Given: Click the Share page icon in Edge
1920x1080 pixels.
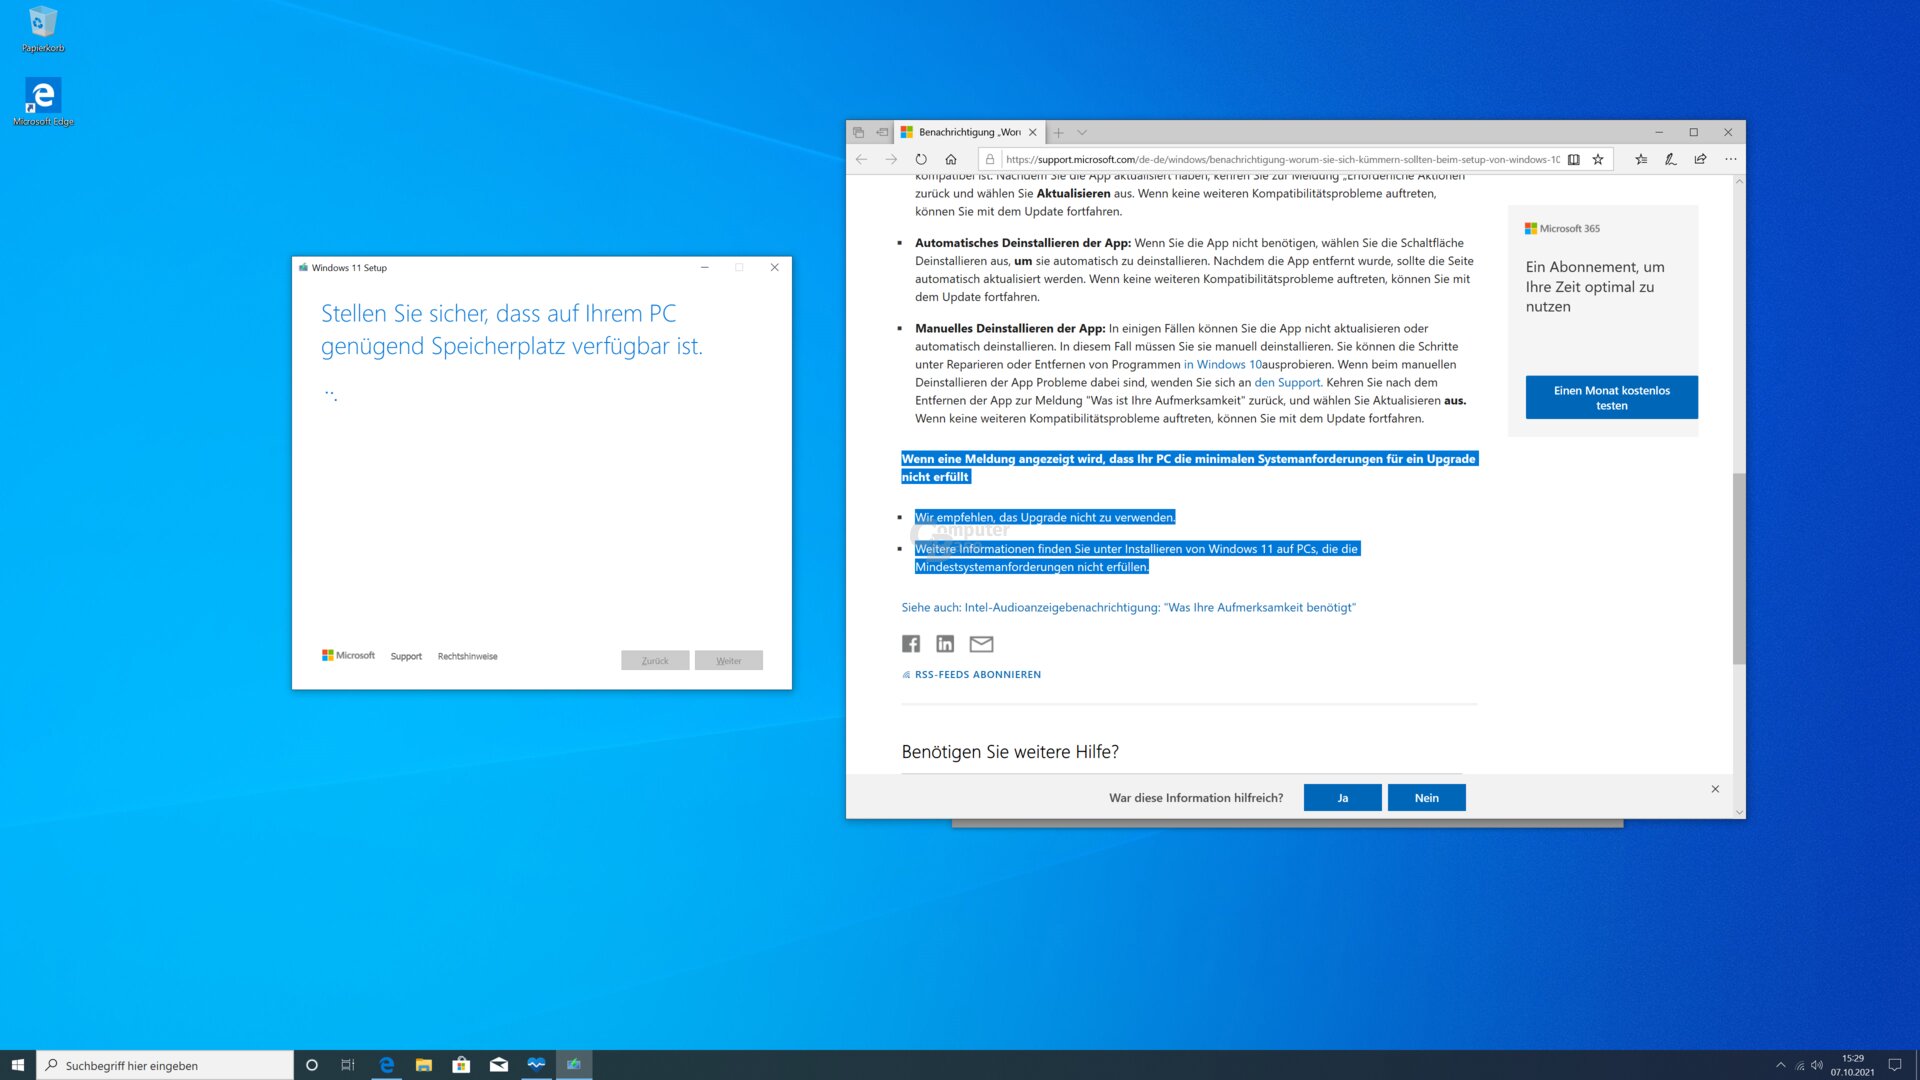Looking at the screenshot, I should click(1700, 159).
